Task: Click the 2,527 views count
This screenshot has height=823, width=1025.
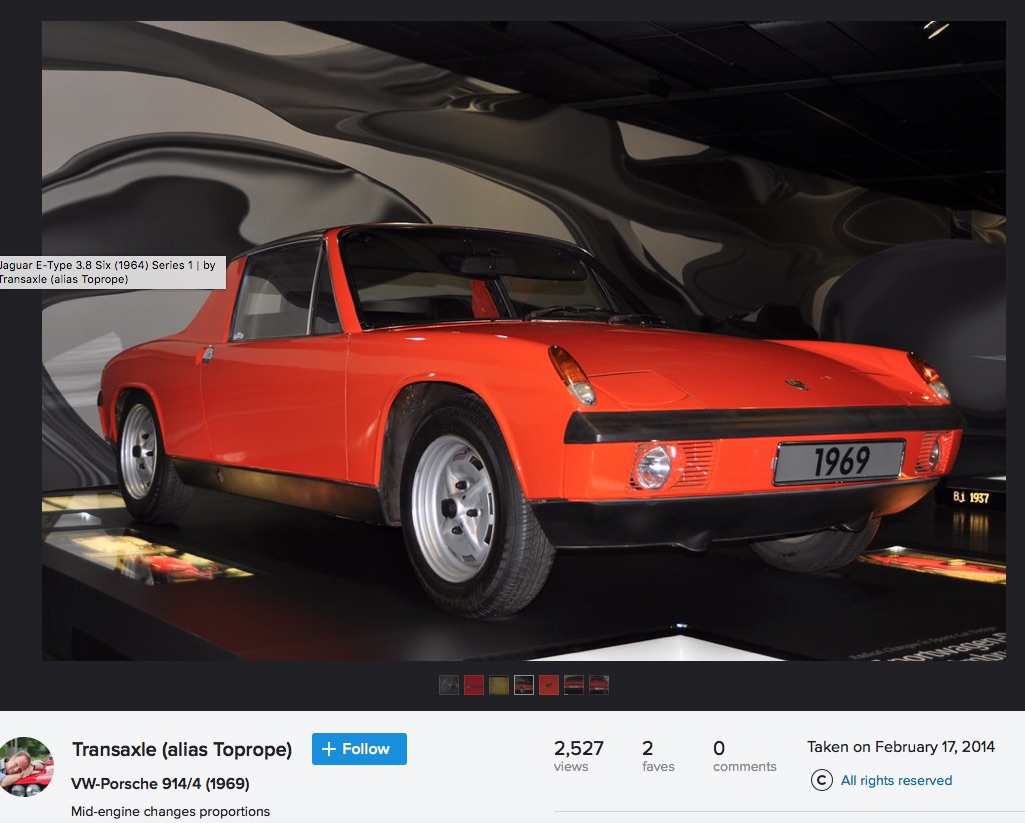Action: click(579, 755)
